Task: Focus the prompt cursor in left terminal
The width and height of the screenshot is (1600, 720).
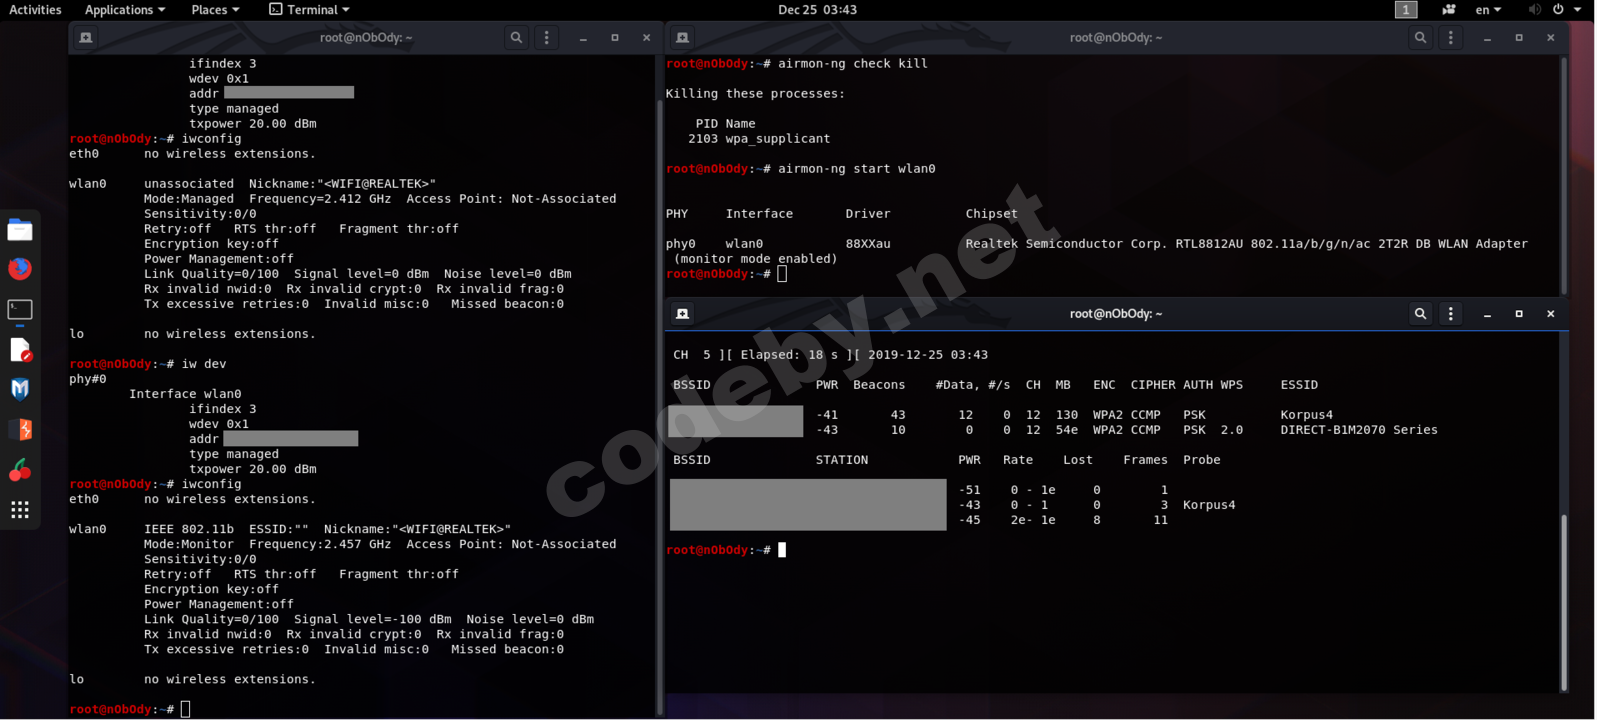Action: click(185, 709)
